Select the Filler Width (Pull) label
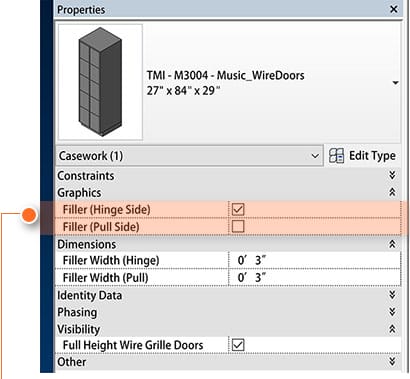This screenshot has height=379, width=410. point(106,278)
